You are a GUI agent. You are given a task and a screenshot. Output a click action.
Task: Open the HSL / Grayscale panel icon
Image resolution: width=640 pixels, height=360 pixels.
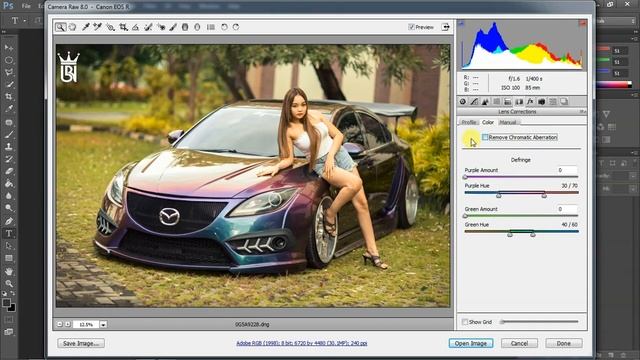[x=497, y=102]
